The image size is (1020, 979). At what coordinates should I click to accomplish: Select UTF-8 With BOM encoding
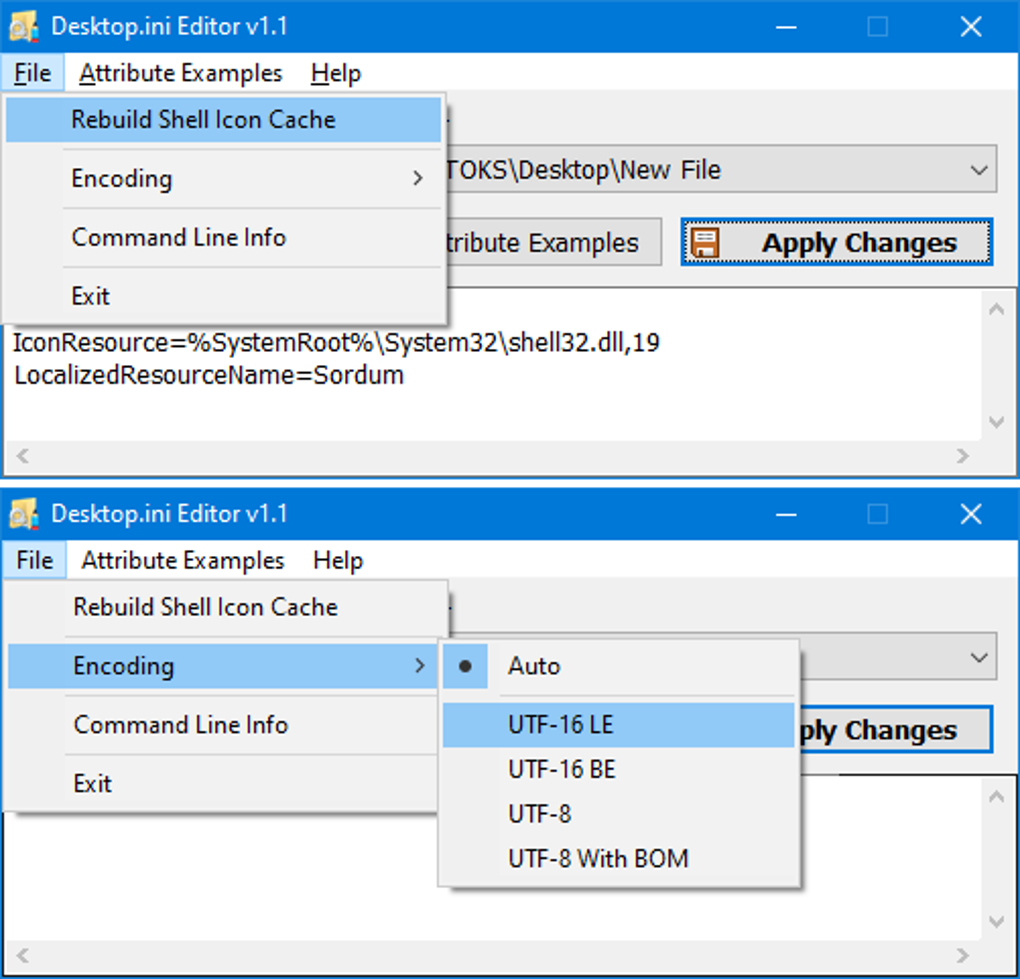pos(597,858)
